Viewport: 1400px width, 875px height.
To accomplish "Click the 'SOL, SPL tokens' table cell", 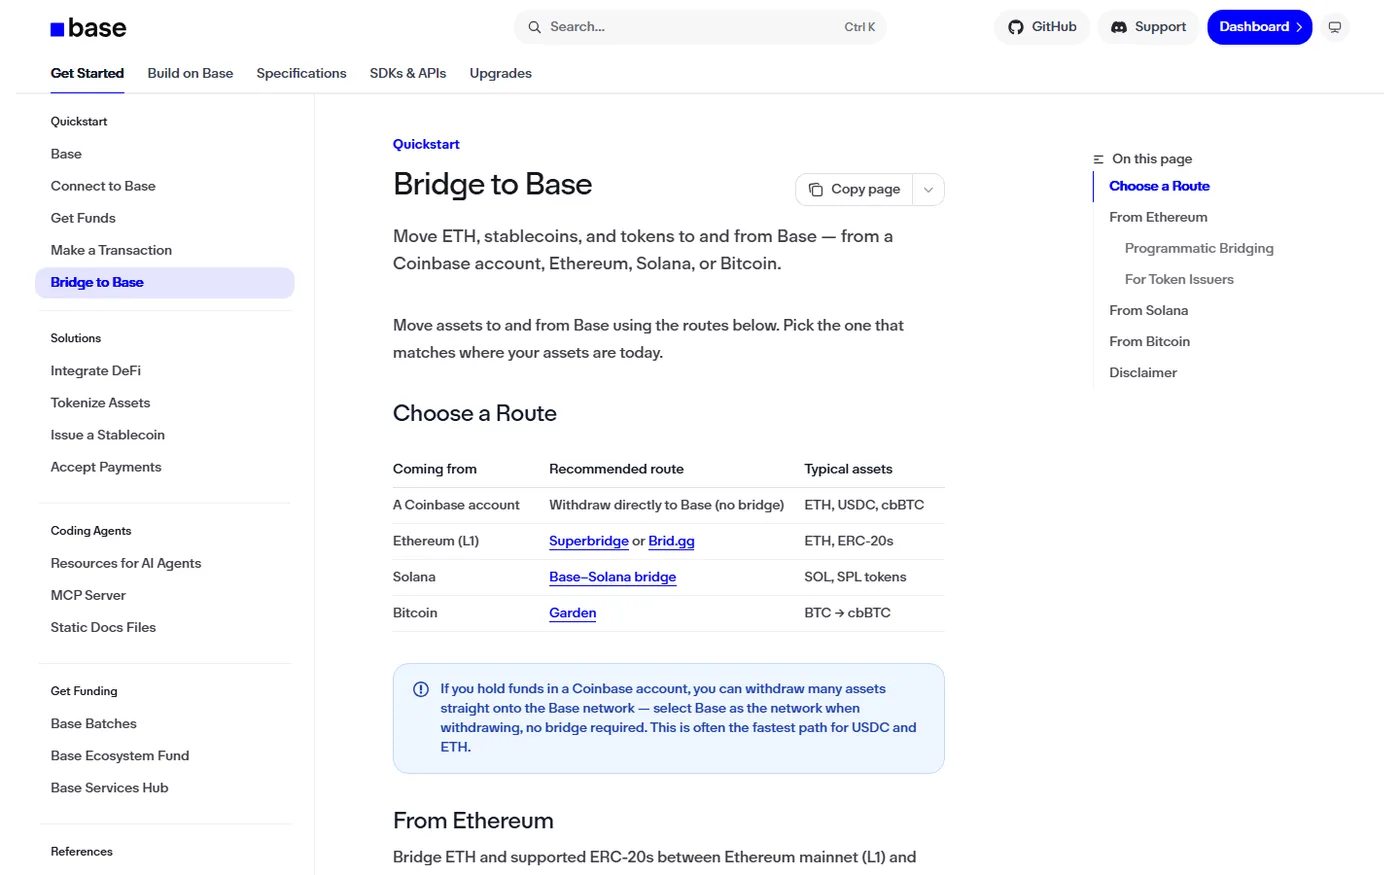I will click(855, 577).
